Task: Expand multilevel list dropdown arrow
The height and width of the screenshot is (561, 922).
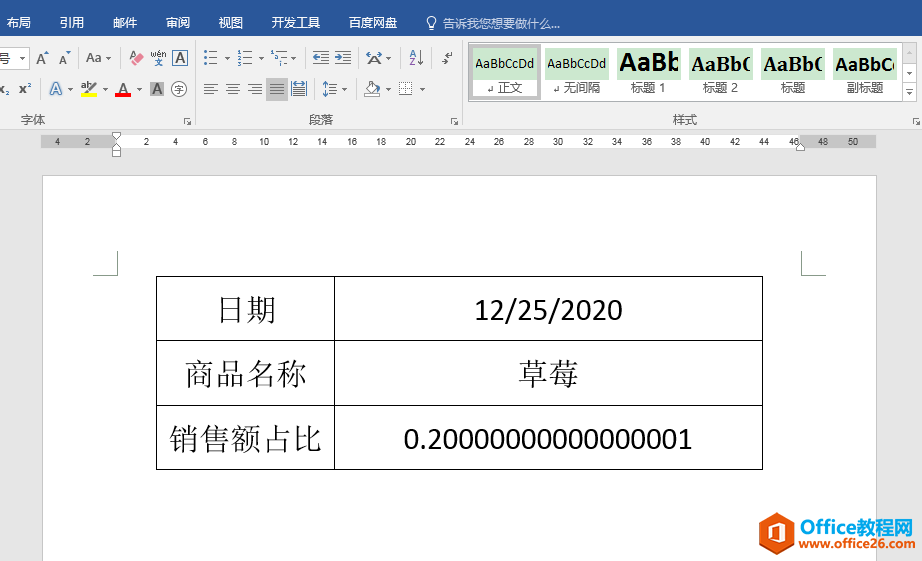Action: tap(293, 58)
